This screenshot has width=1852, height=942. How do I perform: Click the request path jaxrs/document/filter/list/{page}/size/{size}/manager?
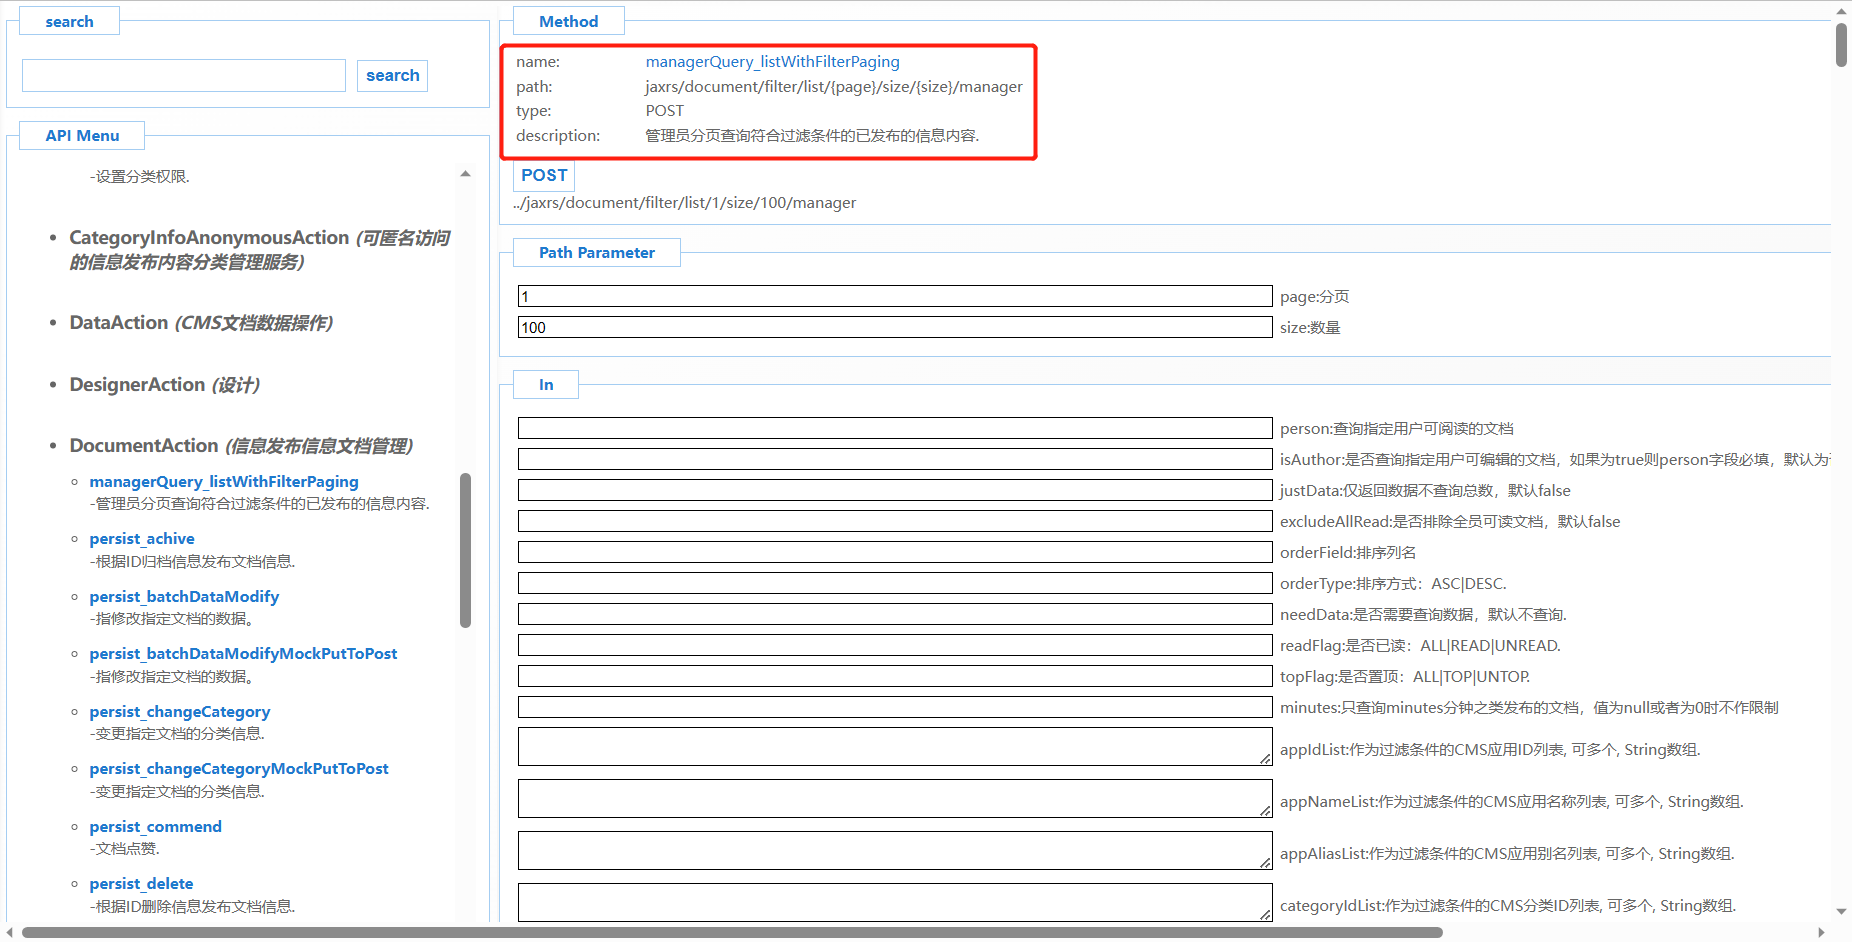[834, 87]
